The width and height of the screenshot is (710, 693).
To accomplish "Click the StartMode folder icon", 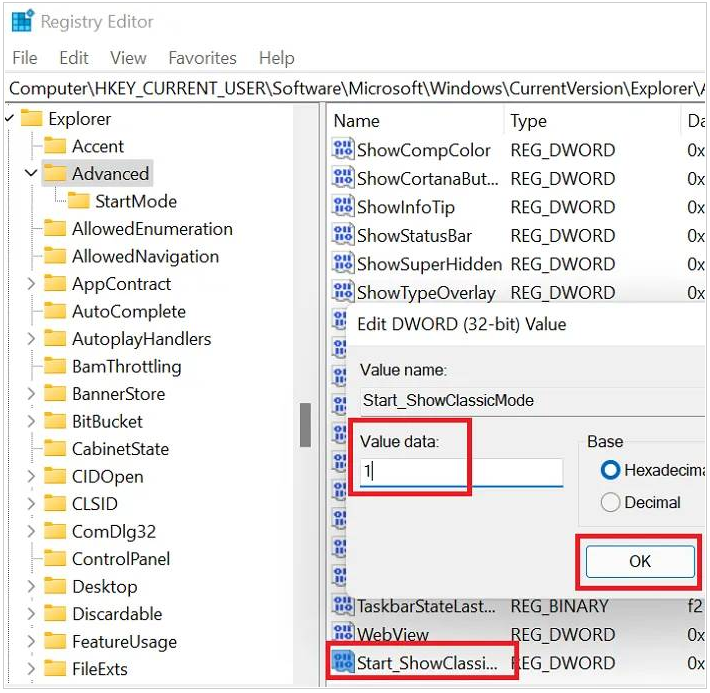I will point(79,201).
